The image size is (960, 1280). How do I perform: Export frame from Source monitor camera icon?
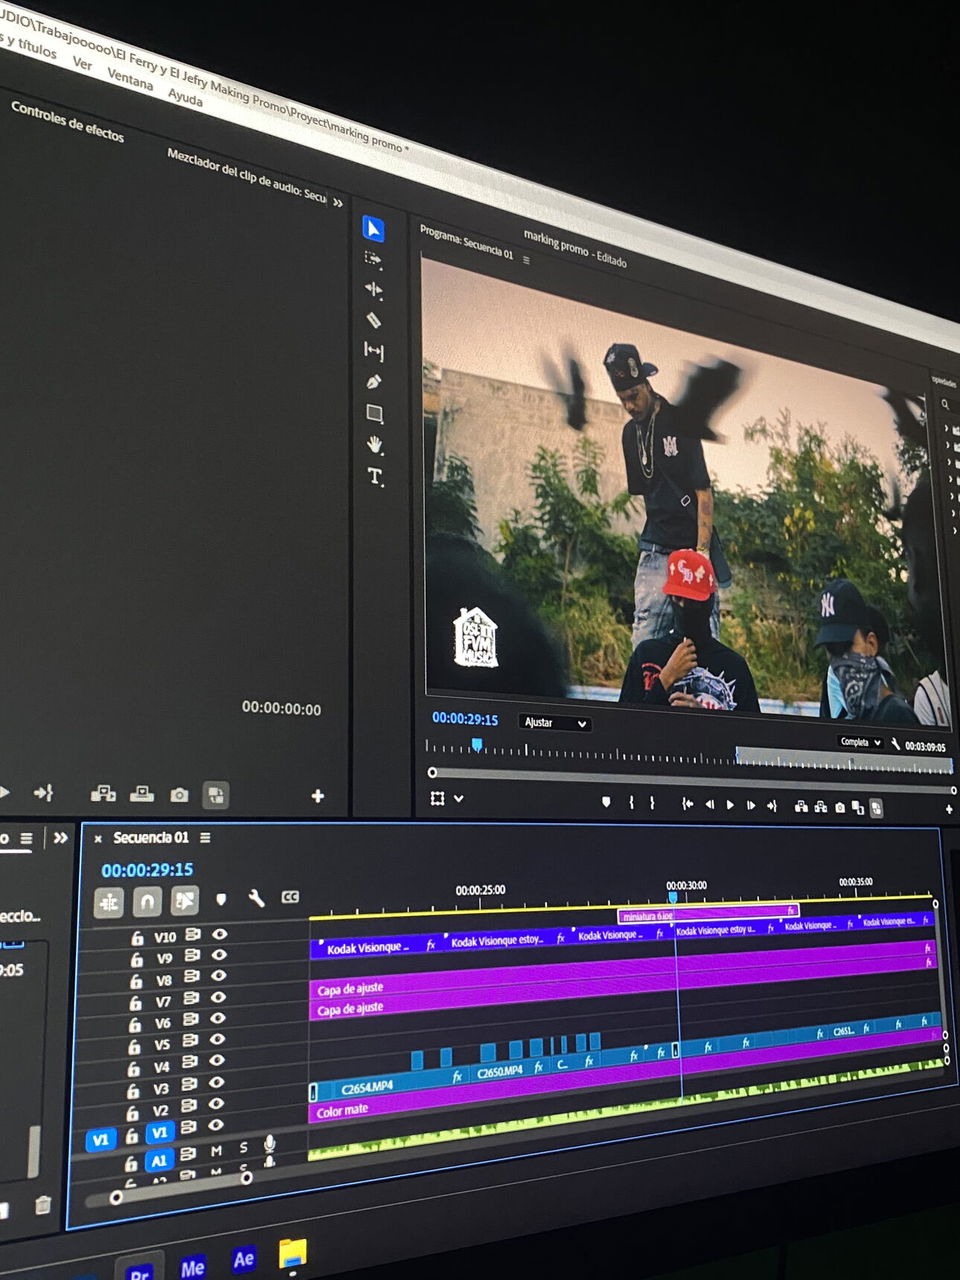click(179, 795)
